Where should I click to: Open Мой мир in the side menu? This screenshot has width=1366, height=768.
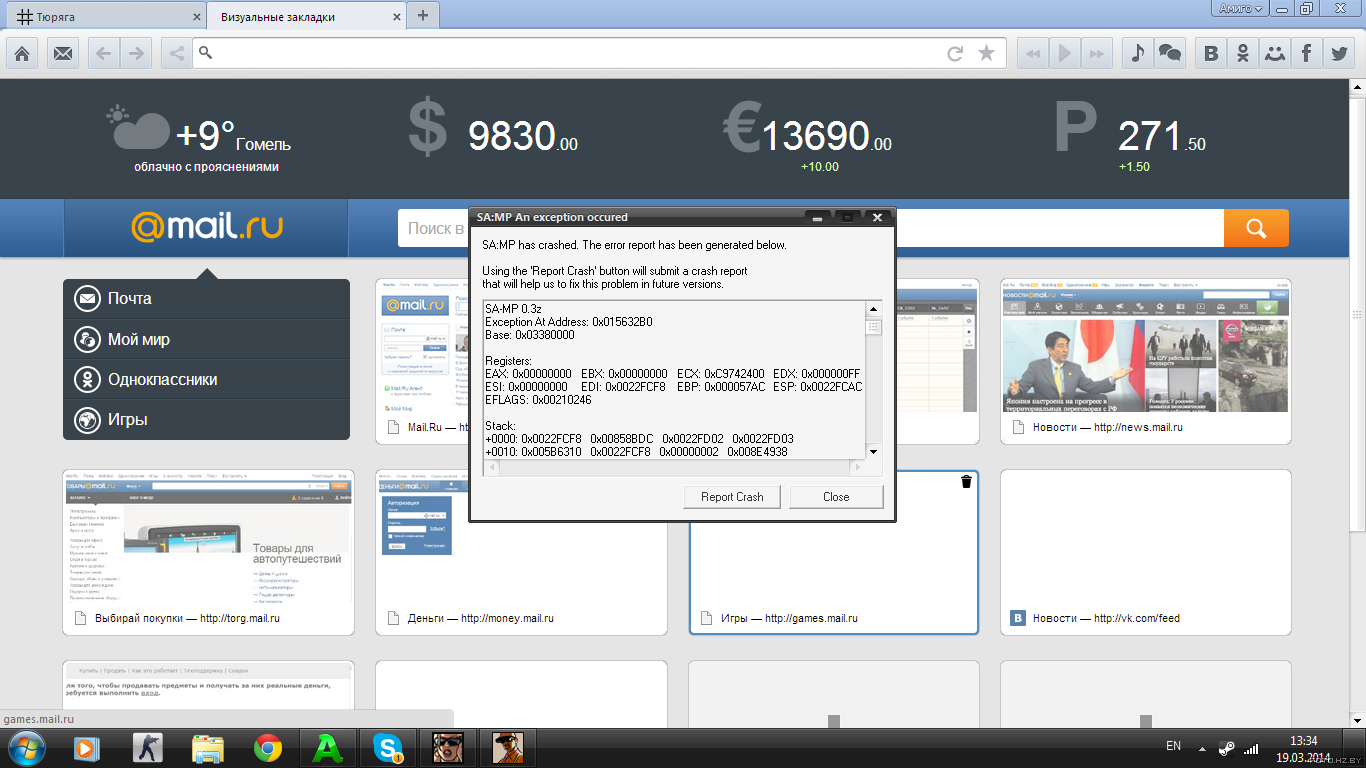(x=206, y=339)
